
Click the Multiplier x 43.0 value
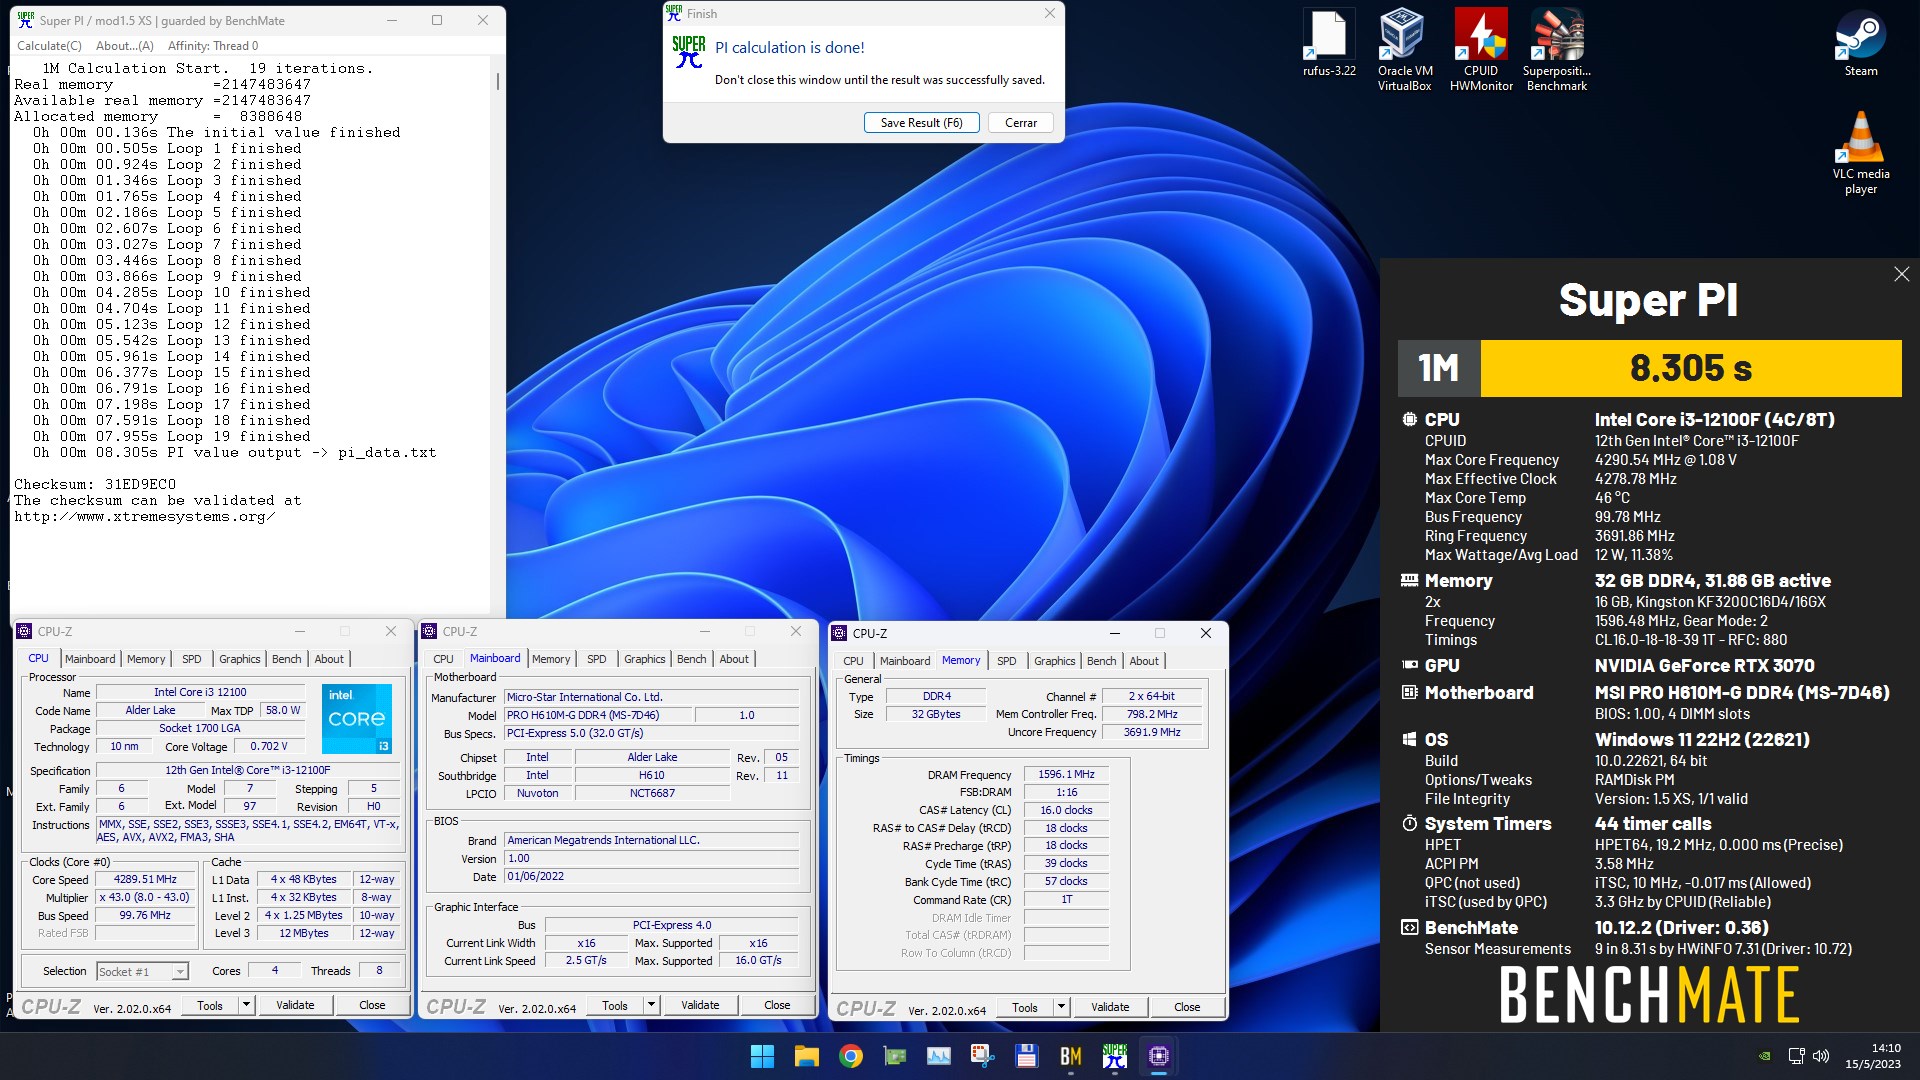tap(146, 897)
